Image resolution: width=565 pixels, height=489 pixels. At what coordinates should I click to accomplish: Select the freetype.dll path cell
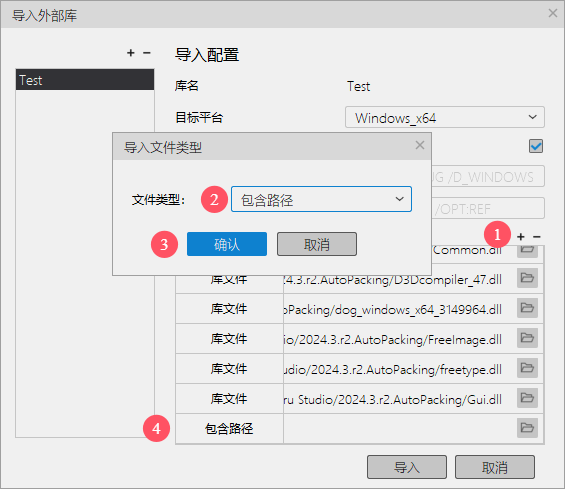tap(400, 369)
